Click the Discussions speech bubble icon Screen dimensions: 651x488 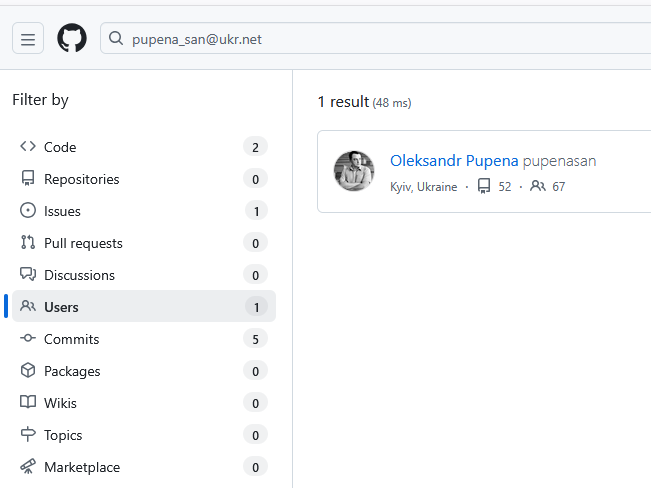pos(28,275)
